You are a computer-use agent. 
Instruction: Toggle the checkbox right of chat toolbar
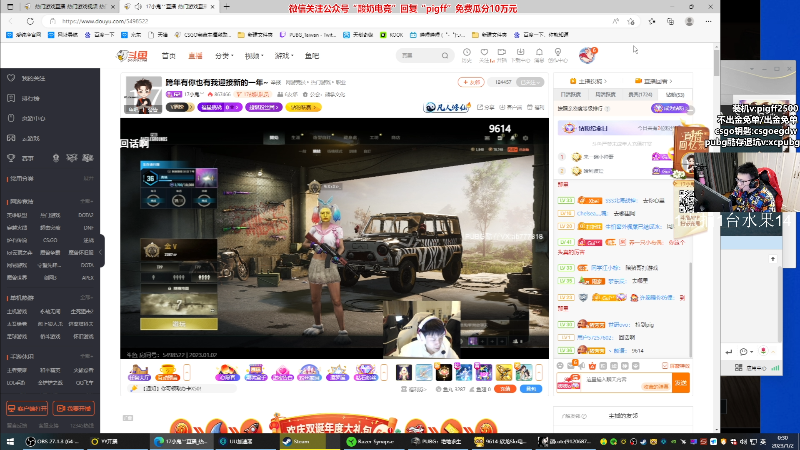(x=665, y=366)
